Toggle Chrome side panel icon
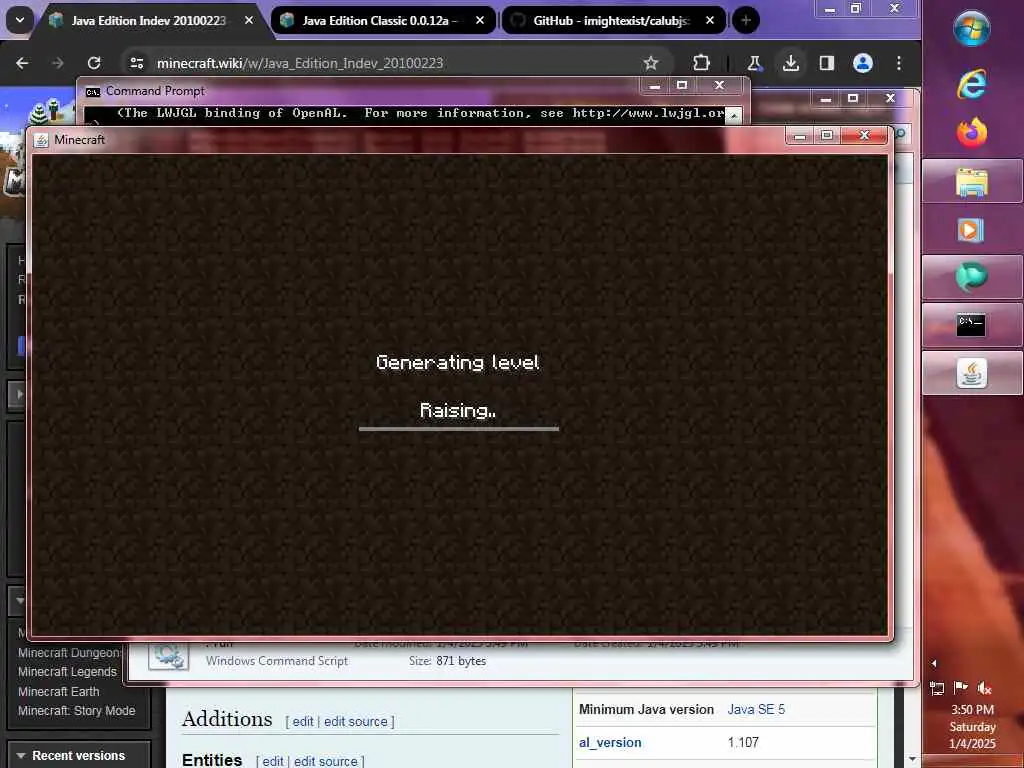The image size is (1024, 768). 827,63
